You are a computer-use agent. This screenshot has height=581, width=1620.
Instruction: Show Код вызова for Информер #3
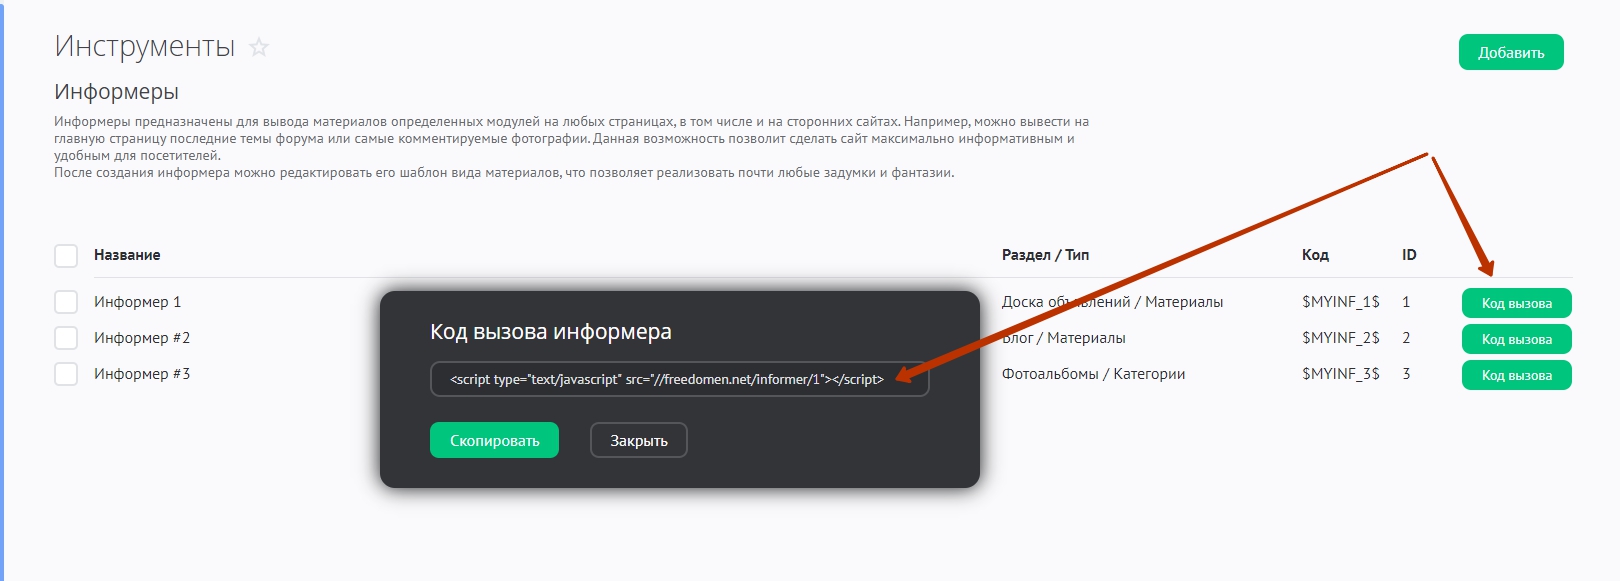coord(1516,375)
